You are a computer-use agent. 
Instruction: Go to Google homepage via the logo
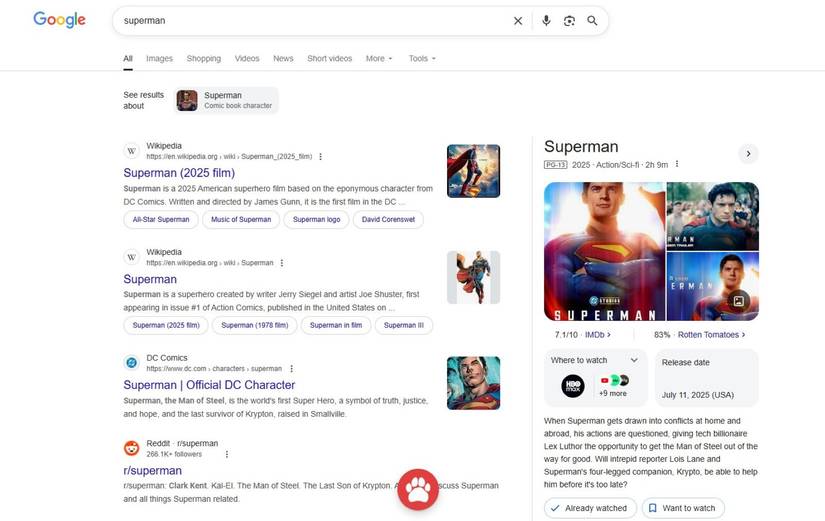click(x=59, y=20)
